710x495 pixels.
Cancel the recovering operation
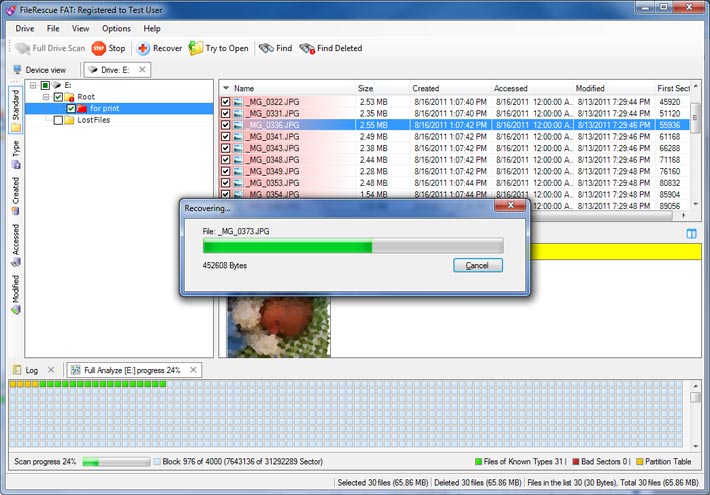pyautogui.click(x=478, y=265)
